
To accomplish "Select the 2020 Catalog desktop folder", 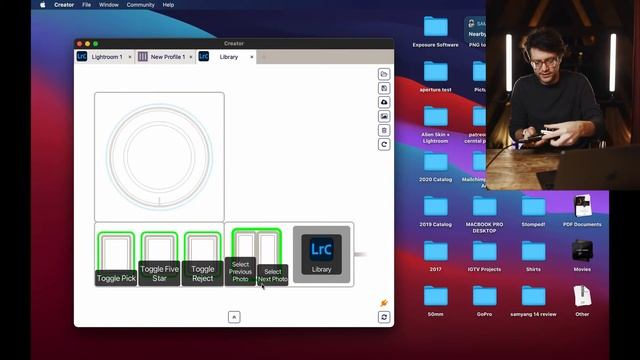I will point(436,166).
